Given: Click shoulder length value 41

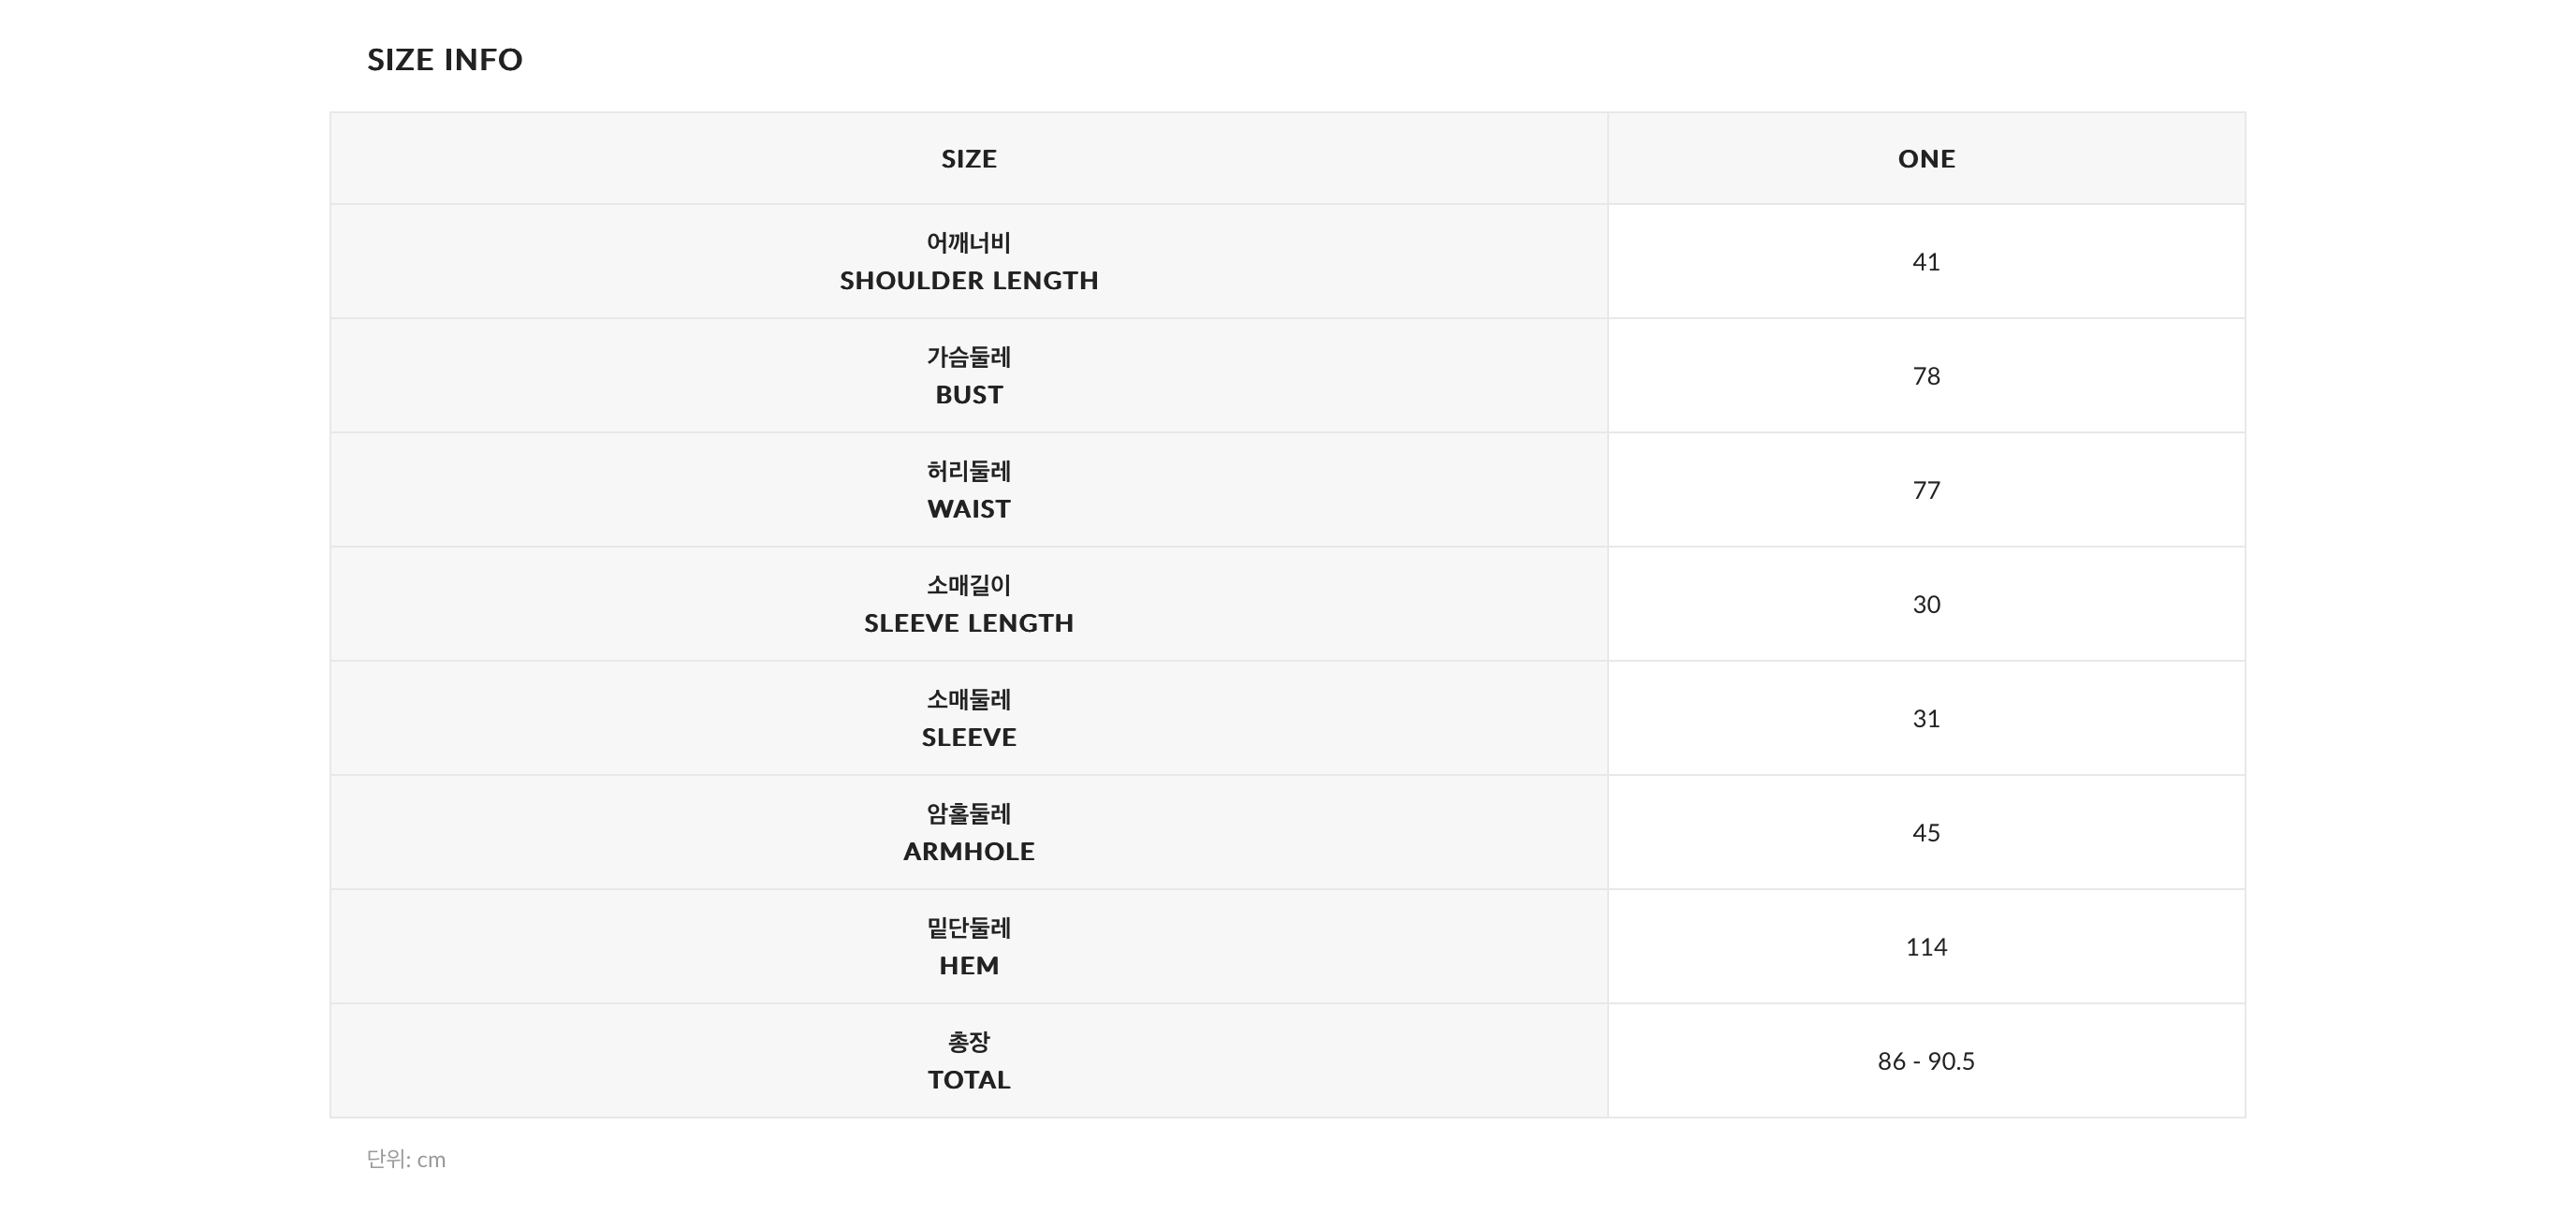Looking at the screenshot, I should tap(1926, 262).
